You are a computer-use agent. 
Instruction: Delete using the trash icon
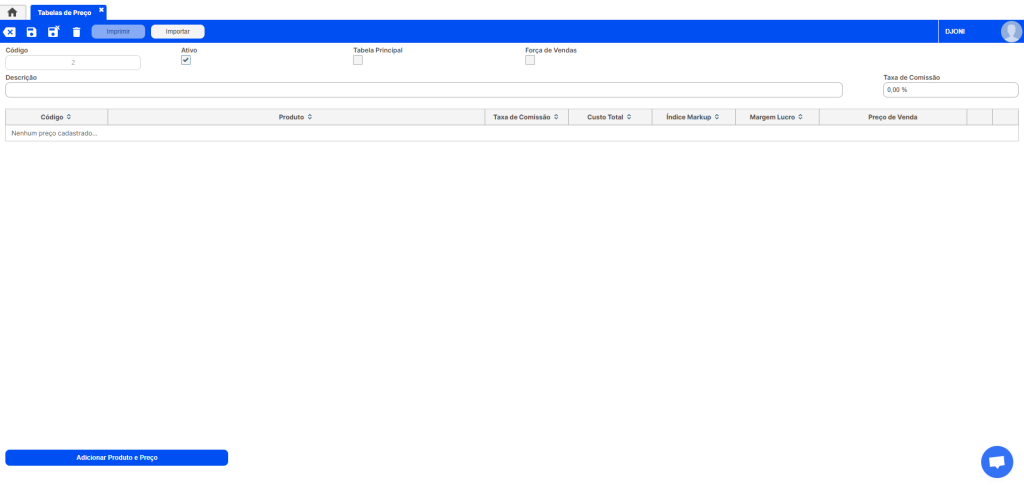pos(76,32)
